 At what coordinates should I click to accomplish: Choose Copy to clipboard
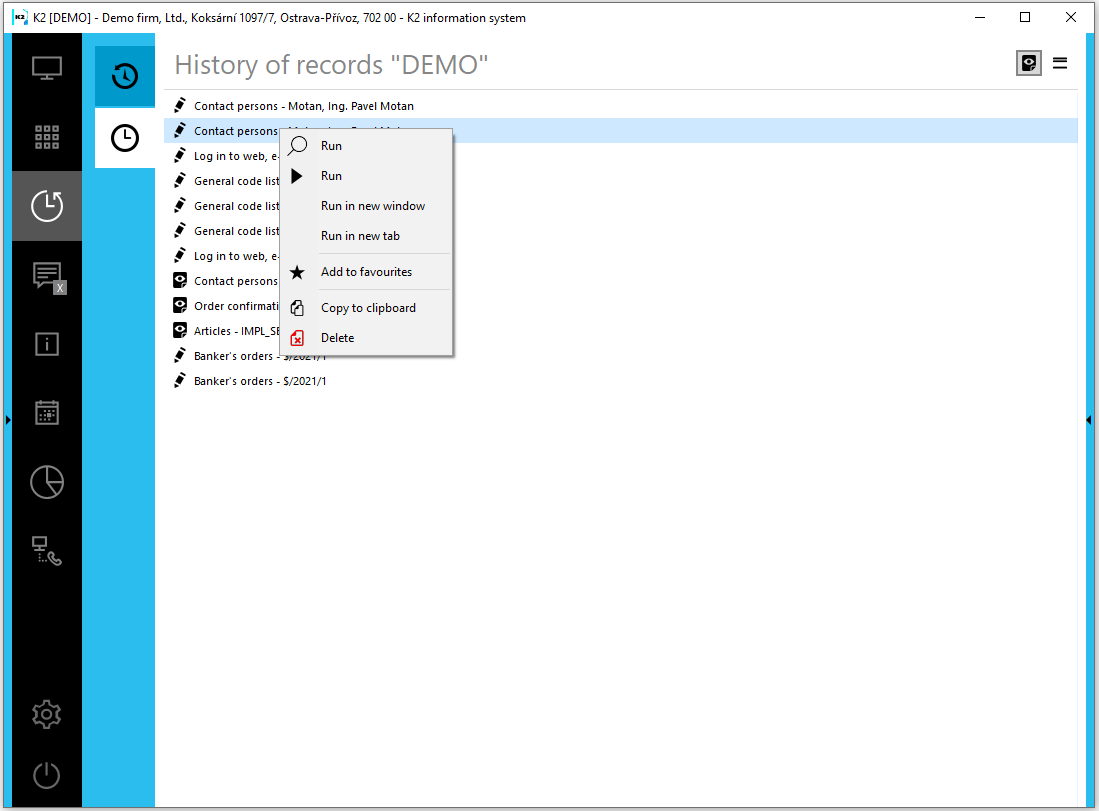366,308
